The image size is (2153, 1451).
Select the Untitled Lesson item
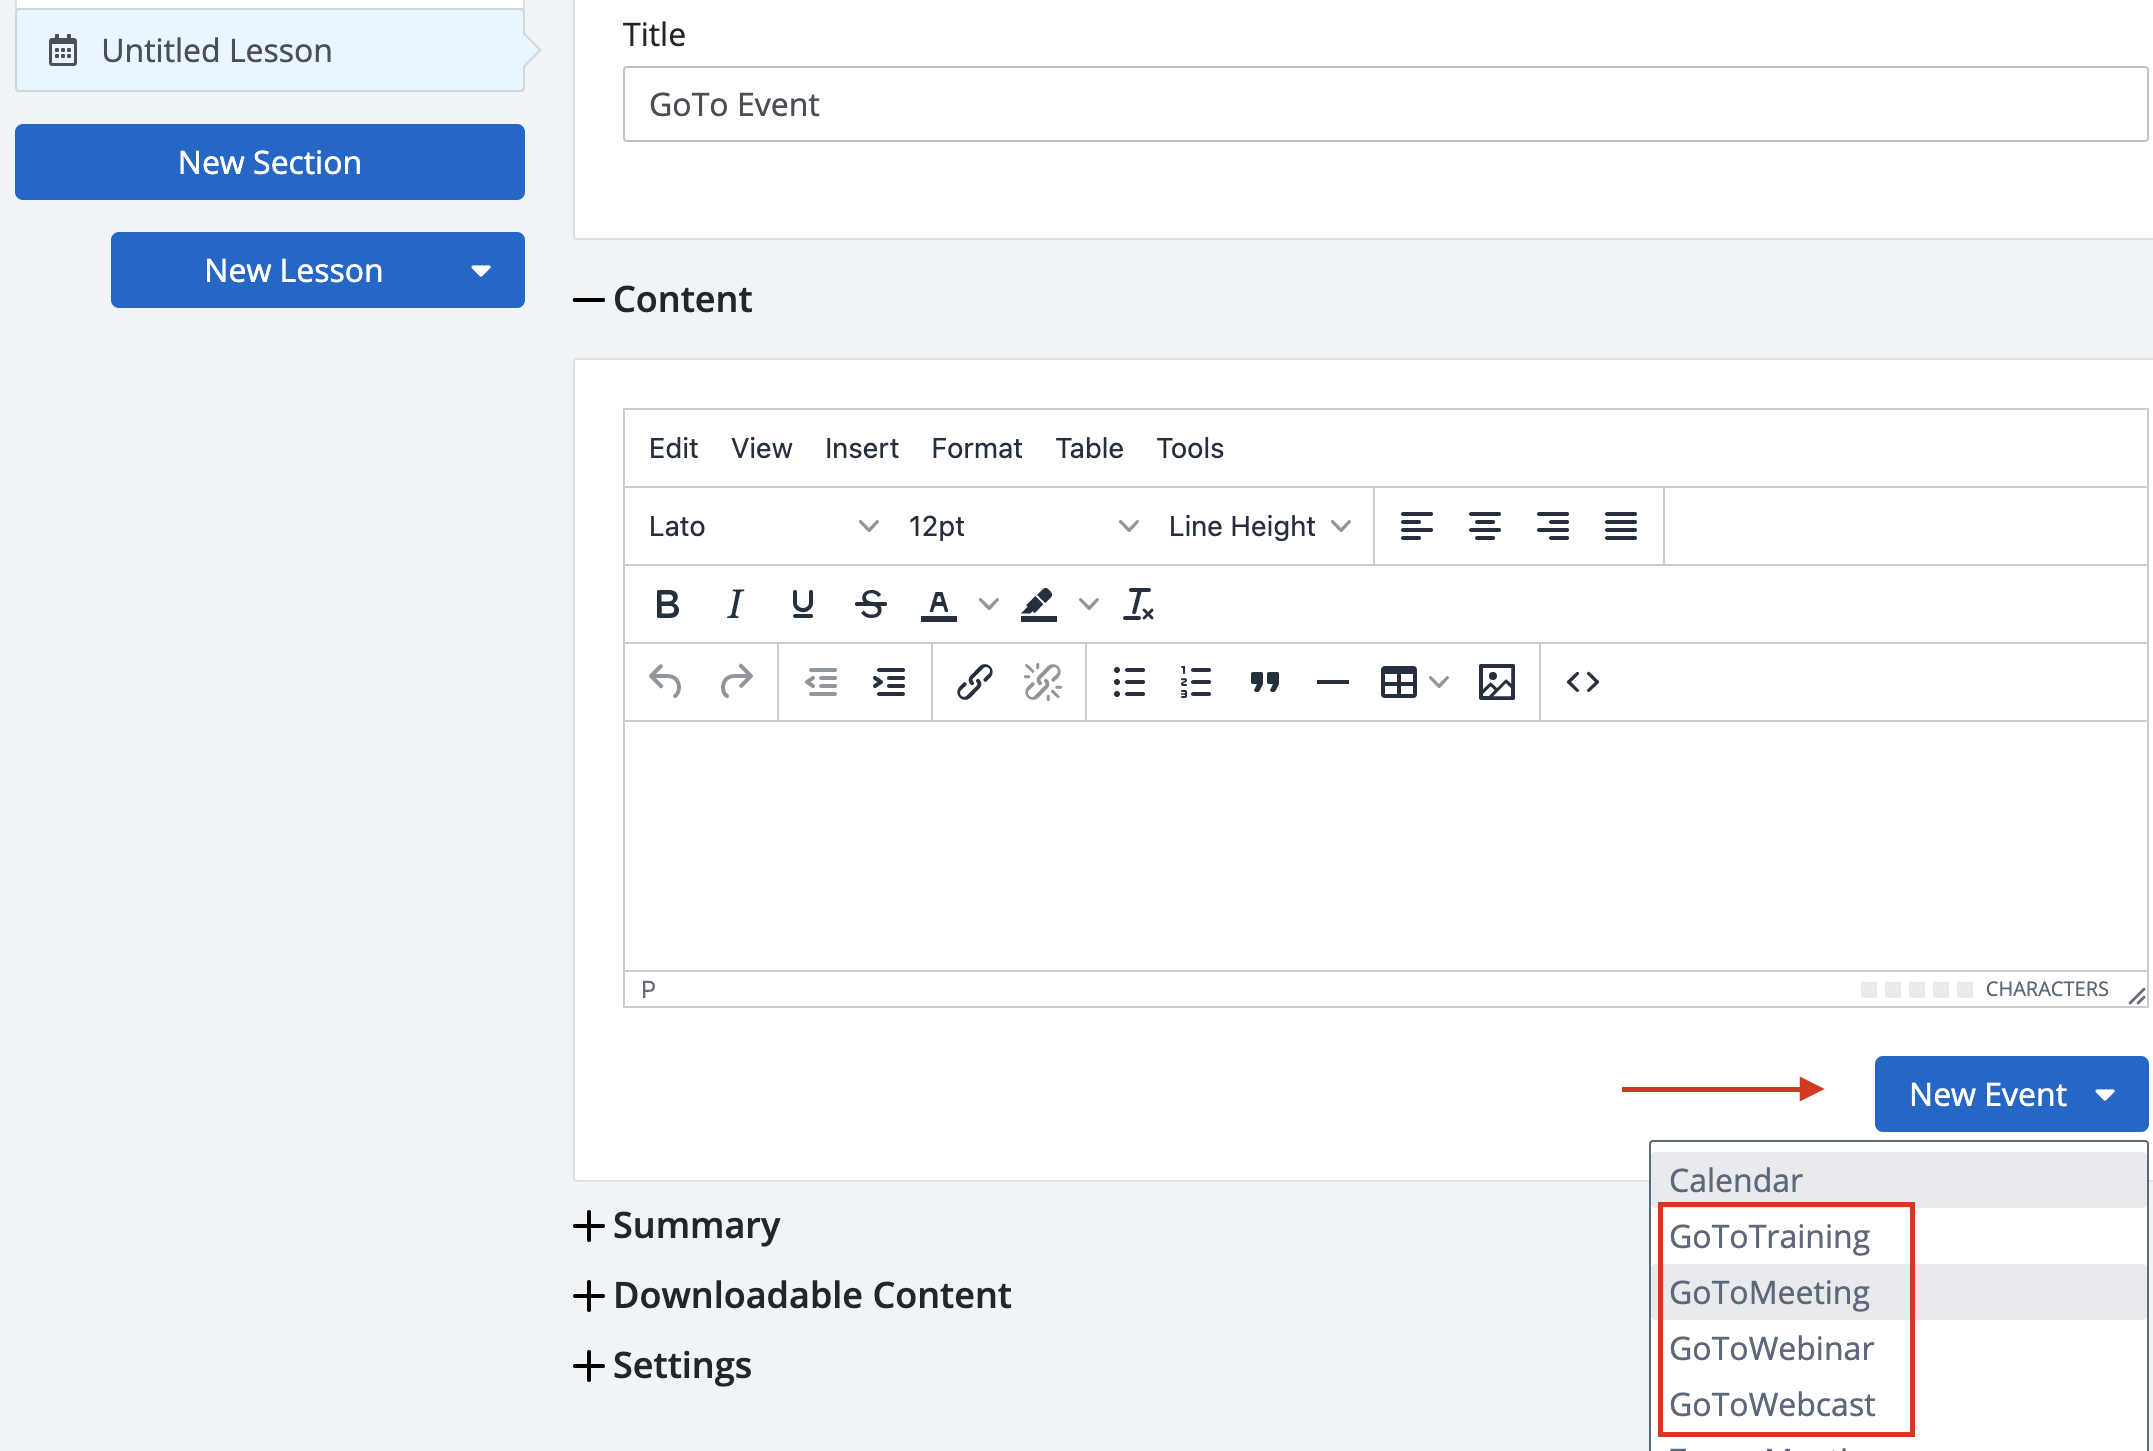tap(270, 50)
